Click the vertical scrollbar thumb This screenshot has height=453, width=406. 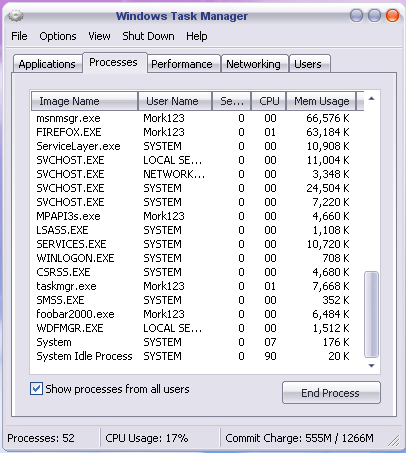pos(371,315)
